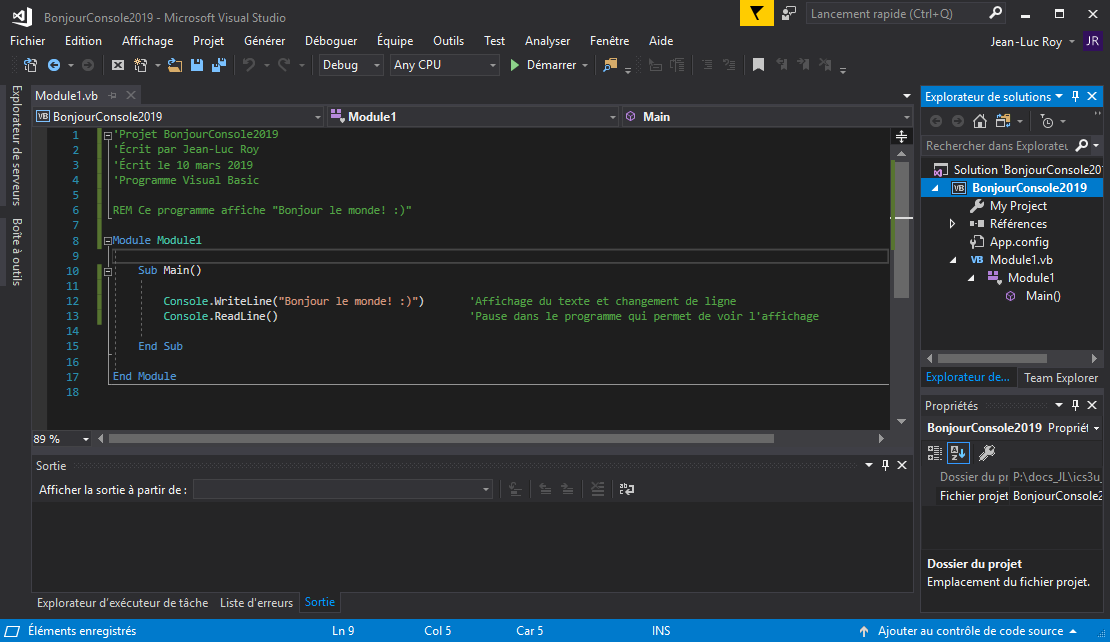Click the Home icon in Solution Explorer

[980, 122]
